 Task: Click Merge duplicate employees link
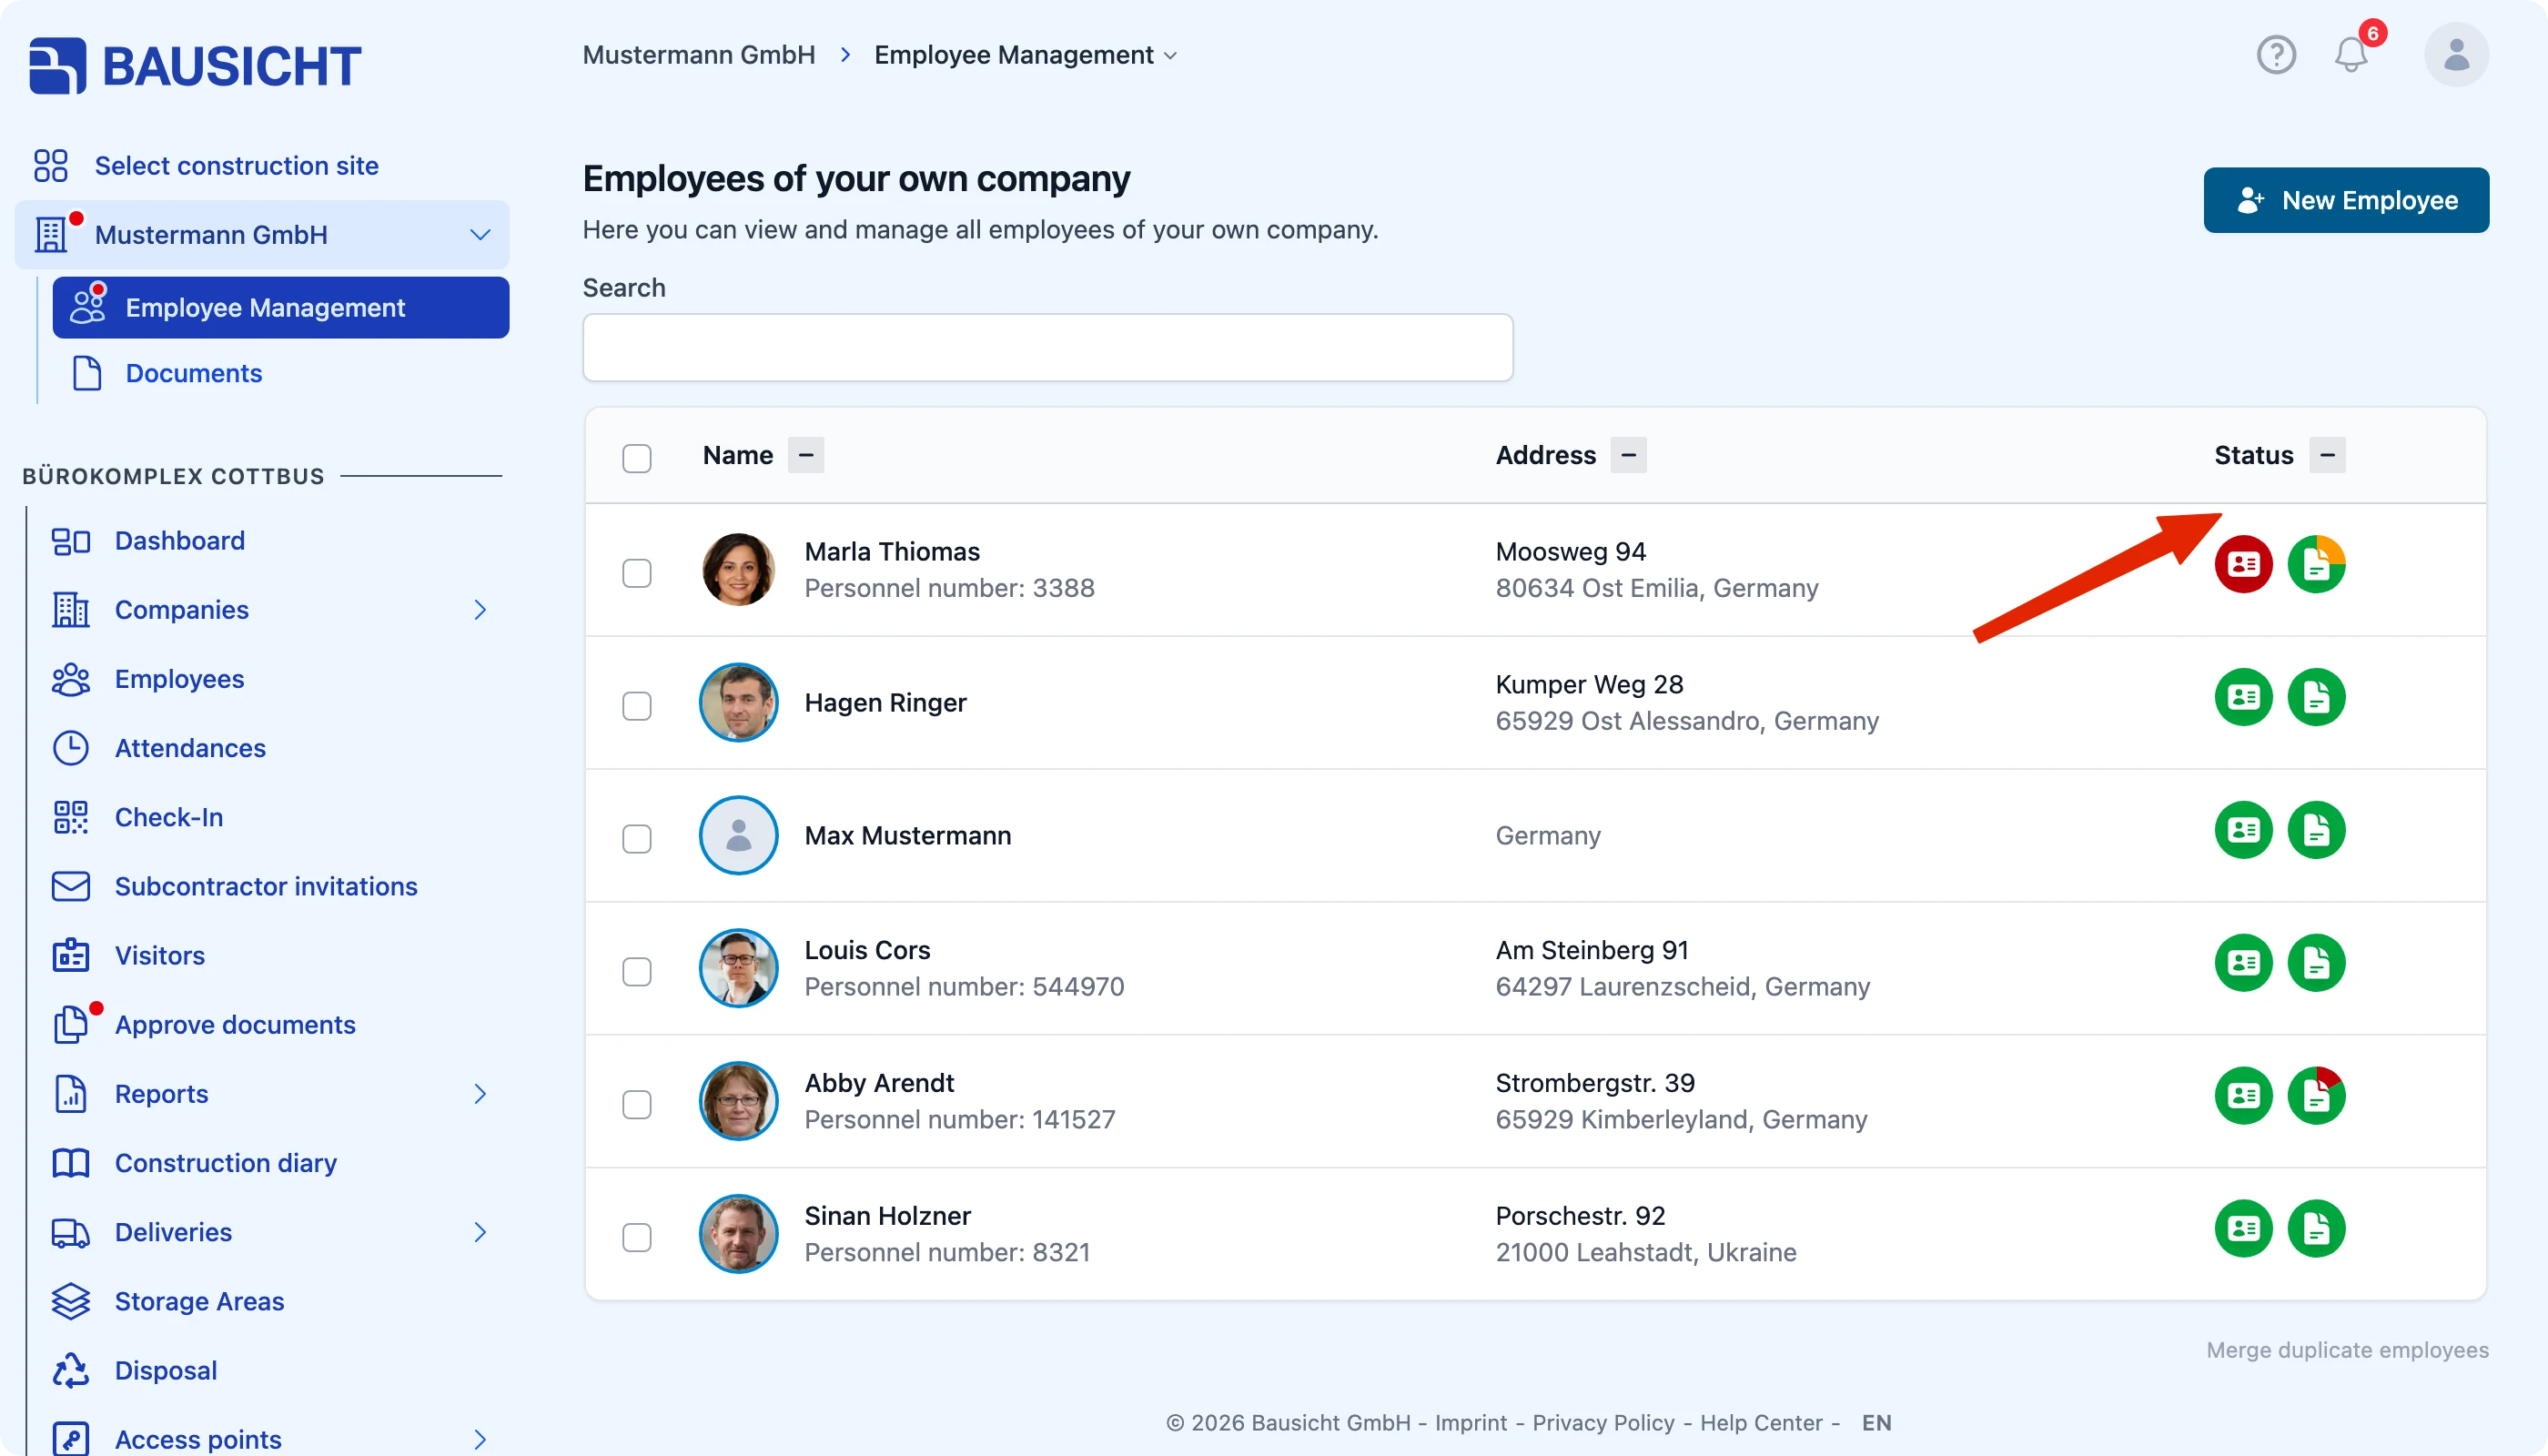(2346, 1350)
